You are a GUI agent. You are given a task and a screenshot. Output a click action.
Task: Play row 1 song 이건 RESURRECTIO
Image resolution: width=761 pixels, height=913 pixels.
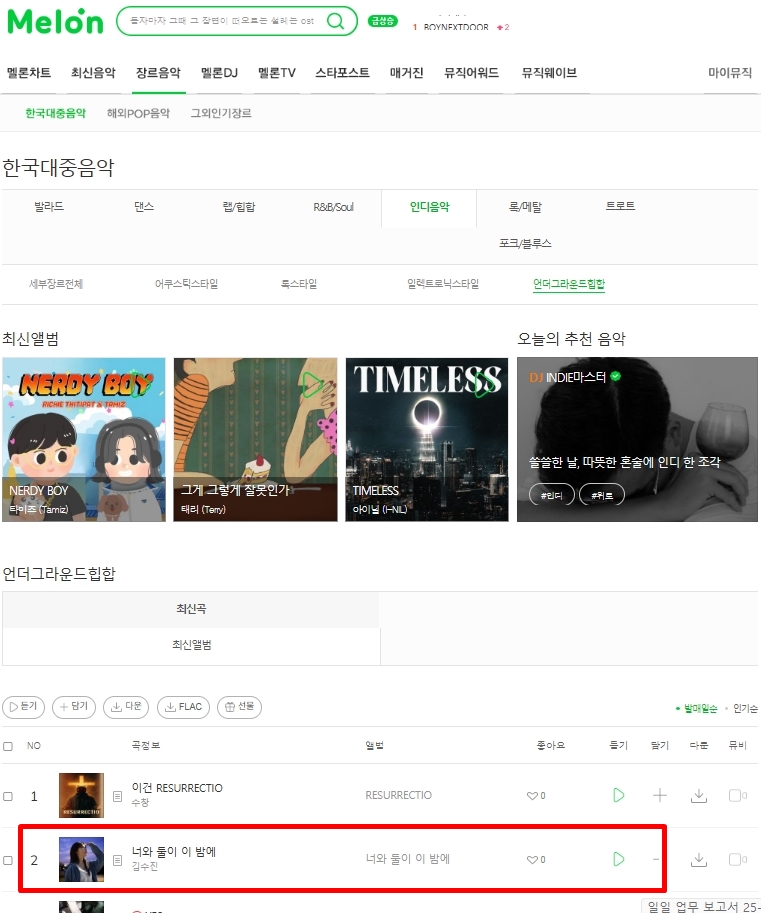[618, 795]
